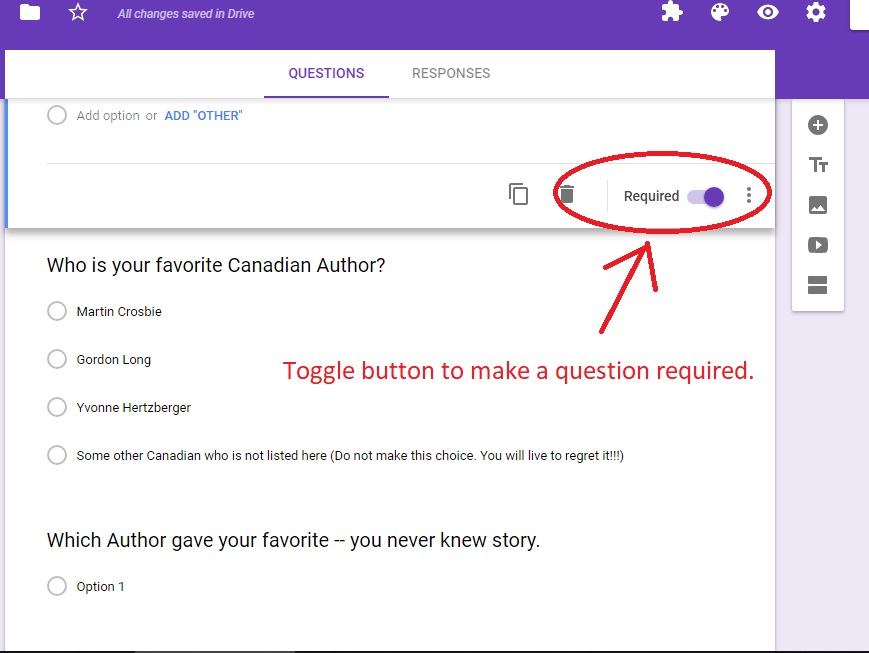
Task: Switch to the RESPONSES tab
Action: click(451, 73)
